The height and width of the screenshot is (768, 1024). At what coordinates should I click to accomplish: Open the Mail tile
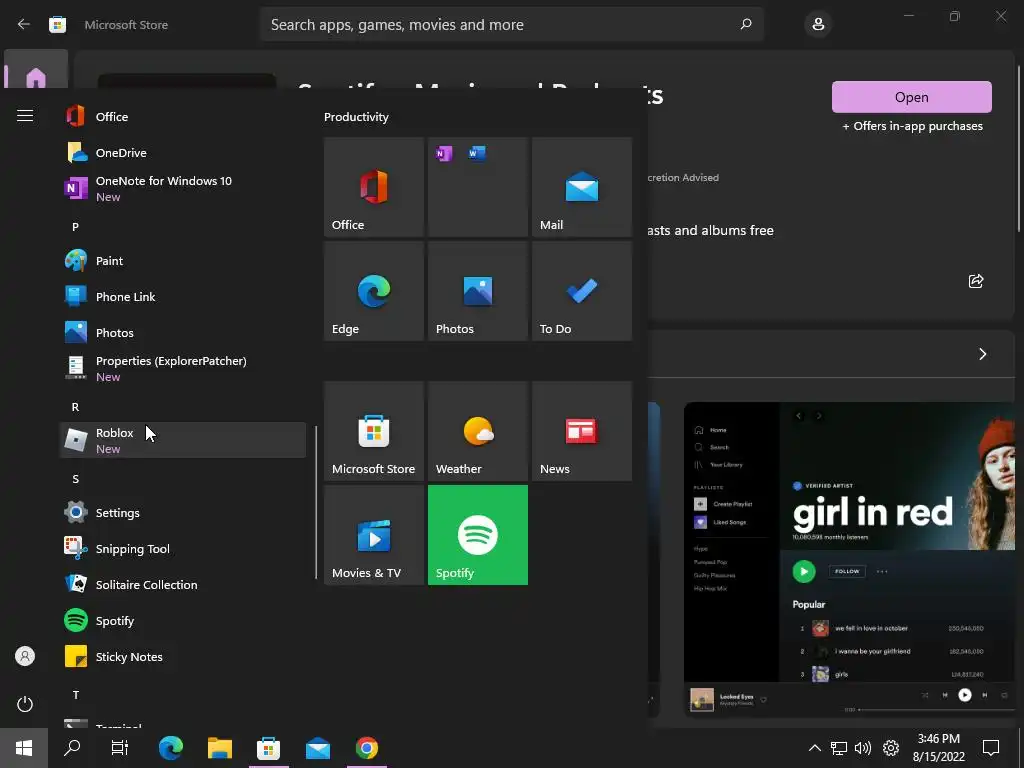[x=582, y=187]
